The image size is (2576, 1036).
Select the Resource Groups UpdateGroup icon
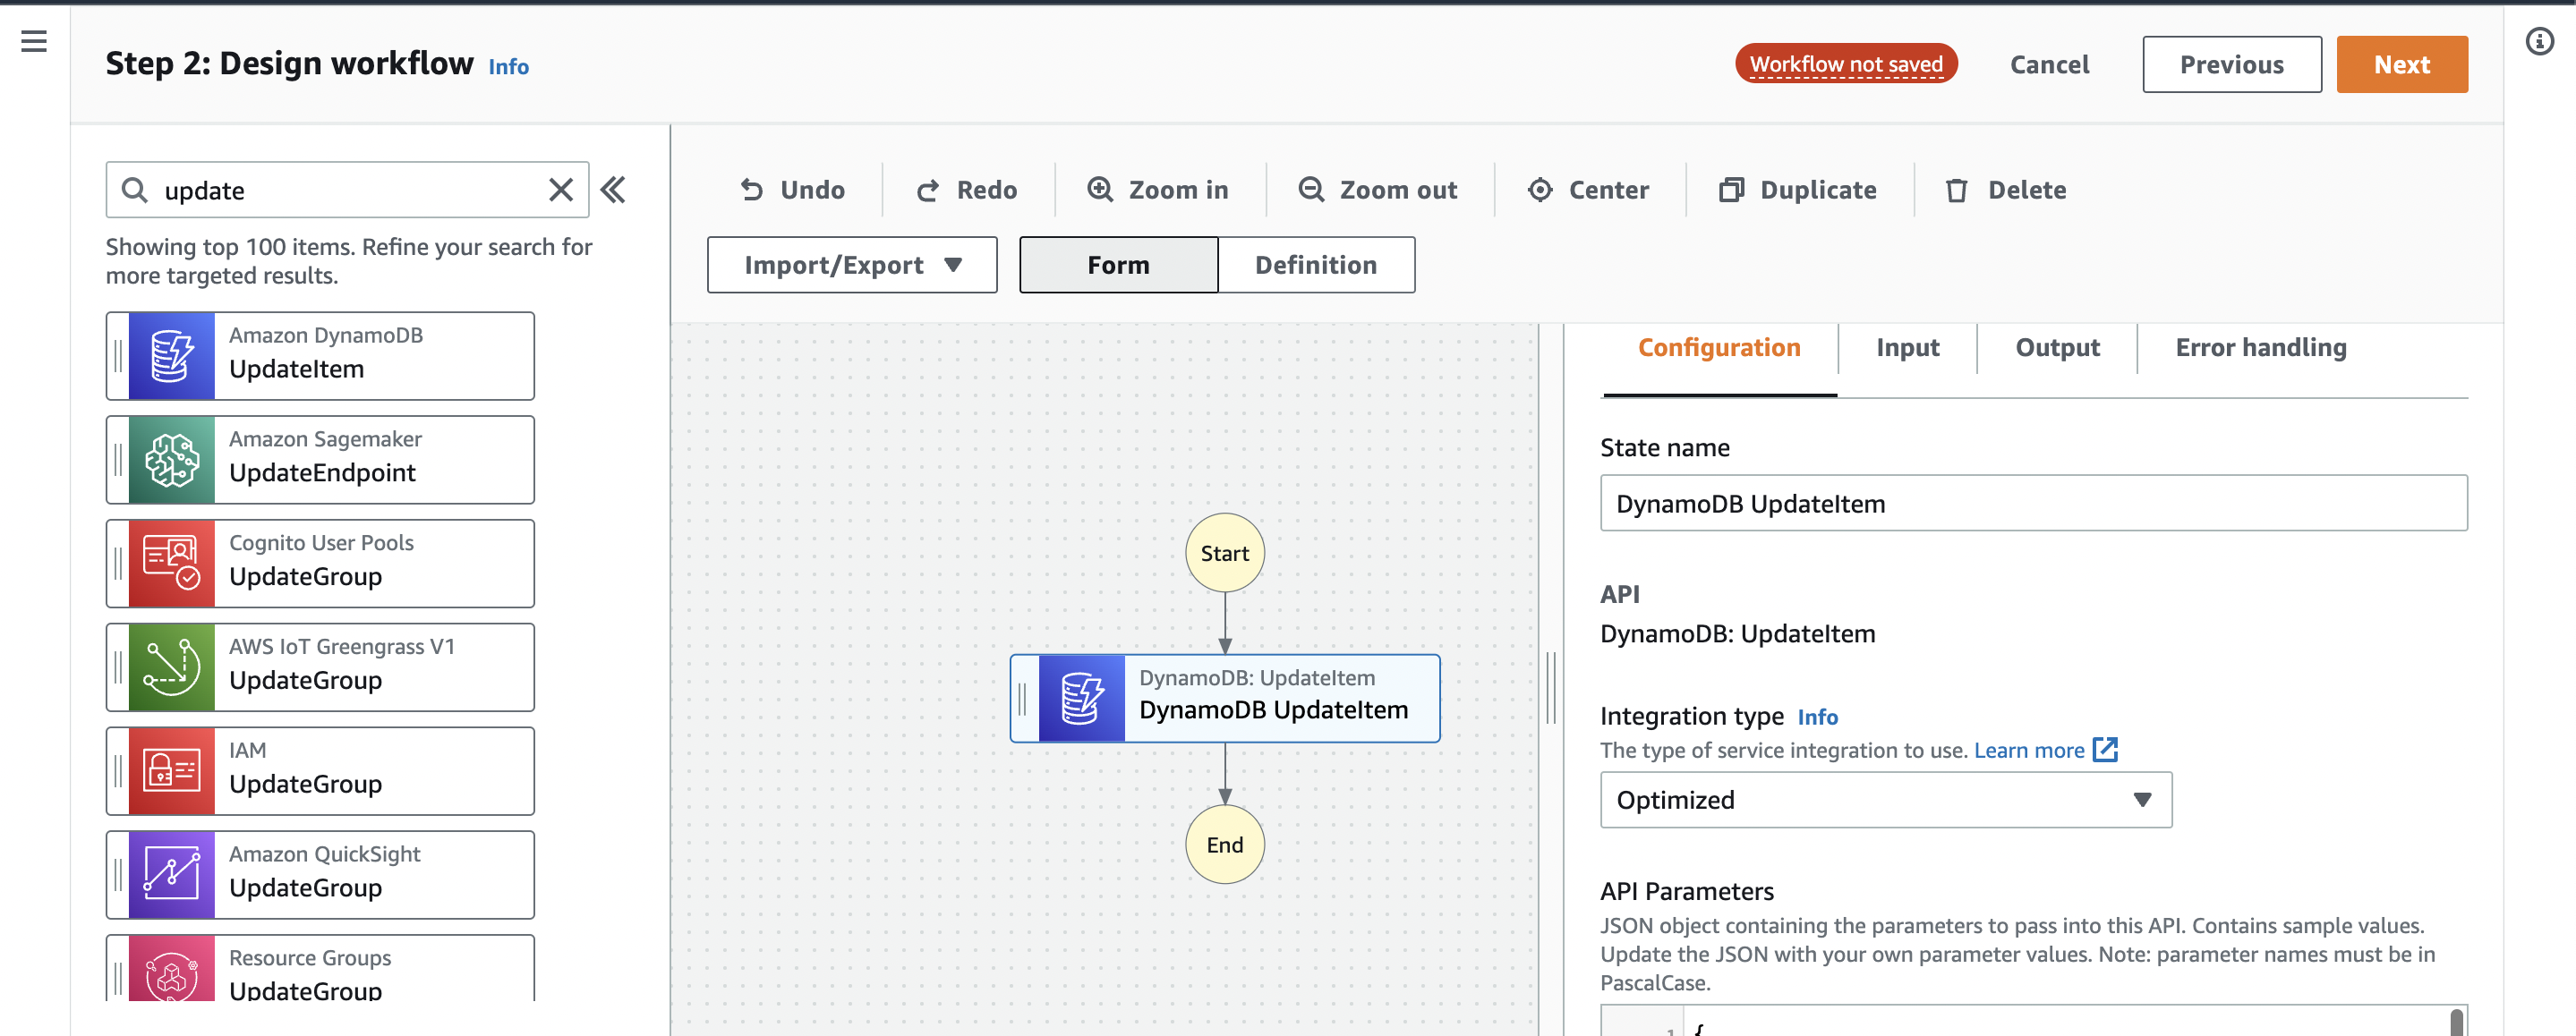172,969
